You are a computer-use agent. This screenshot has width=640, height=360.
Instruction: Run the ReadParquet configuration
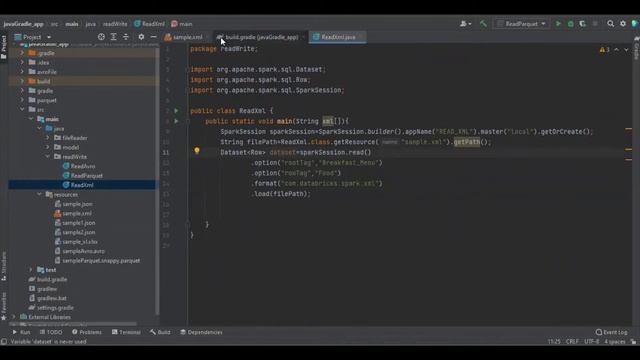[558, 24]
